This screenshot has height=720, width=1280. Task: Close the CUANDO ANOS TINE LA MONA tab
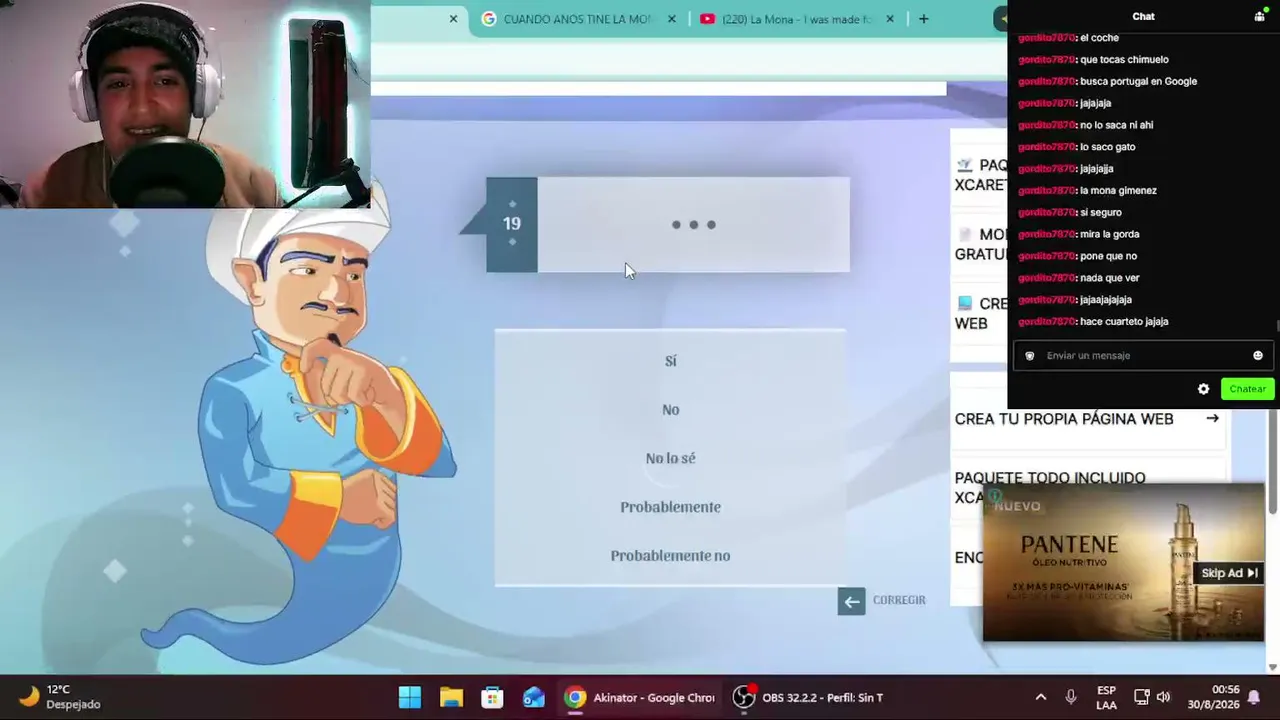coord(672,19)
